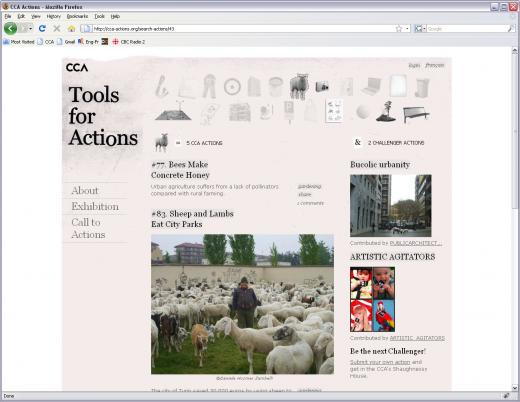
Task: Open action #83 Sheep and Lambs Eat City Parks
Action: (x=192, y=219)
